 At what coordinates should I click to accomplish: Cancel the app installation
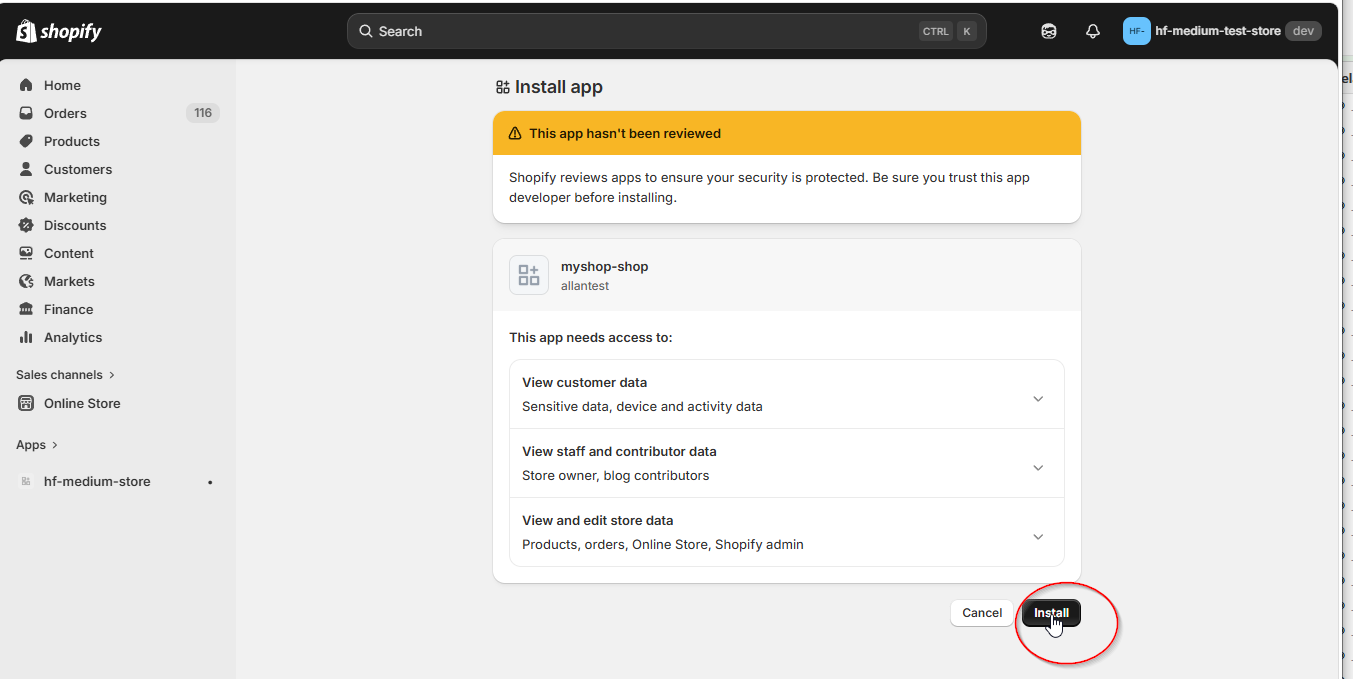981,612
